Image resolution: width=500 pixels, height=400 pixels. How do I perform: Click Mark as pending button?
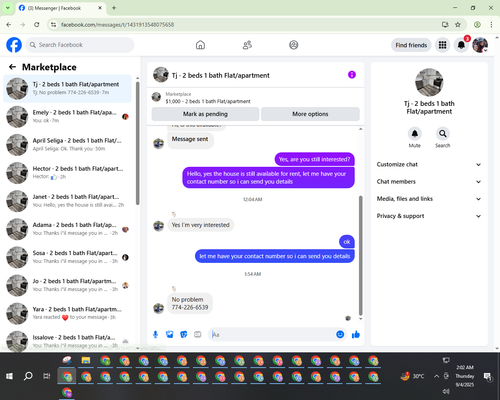[205, 114]
